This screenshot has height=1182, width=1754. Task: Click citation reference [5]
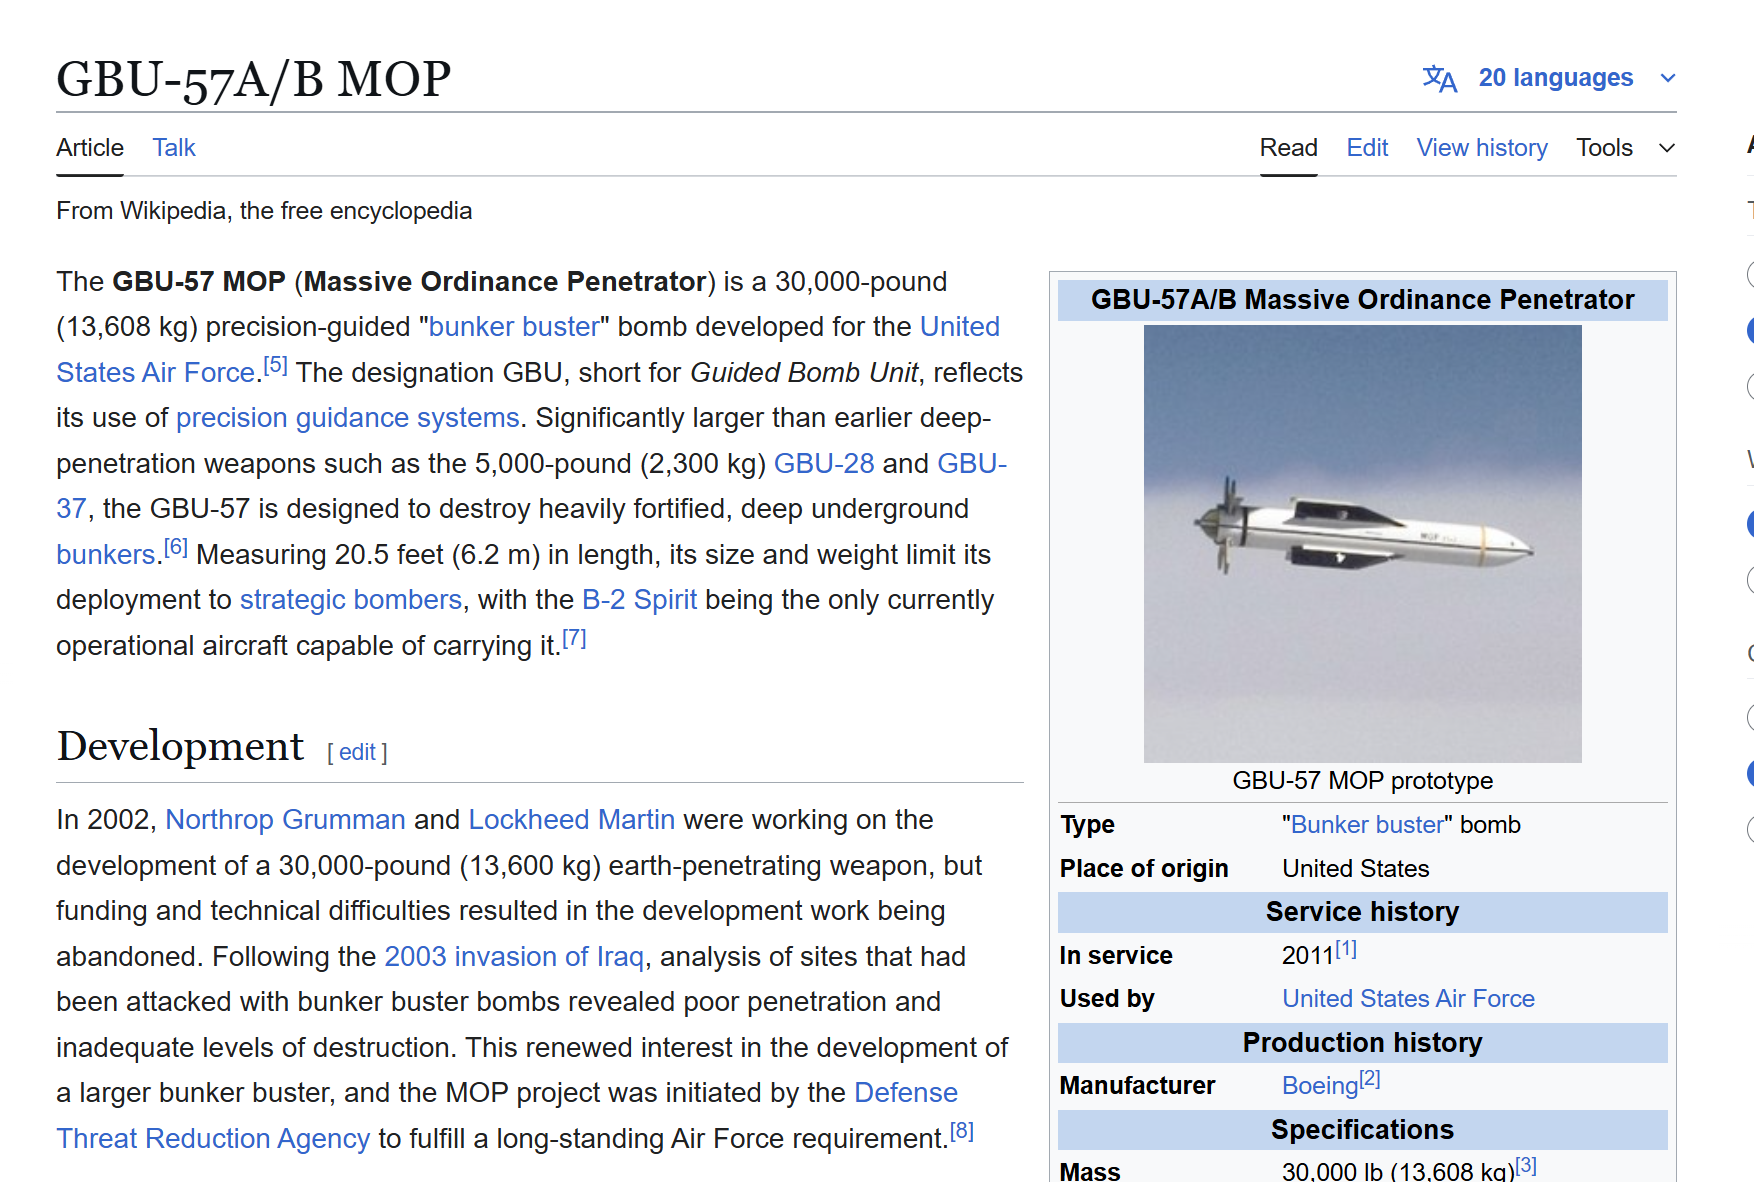click(x=276, y=365)
